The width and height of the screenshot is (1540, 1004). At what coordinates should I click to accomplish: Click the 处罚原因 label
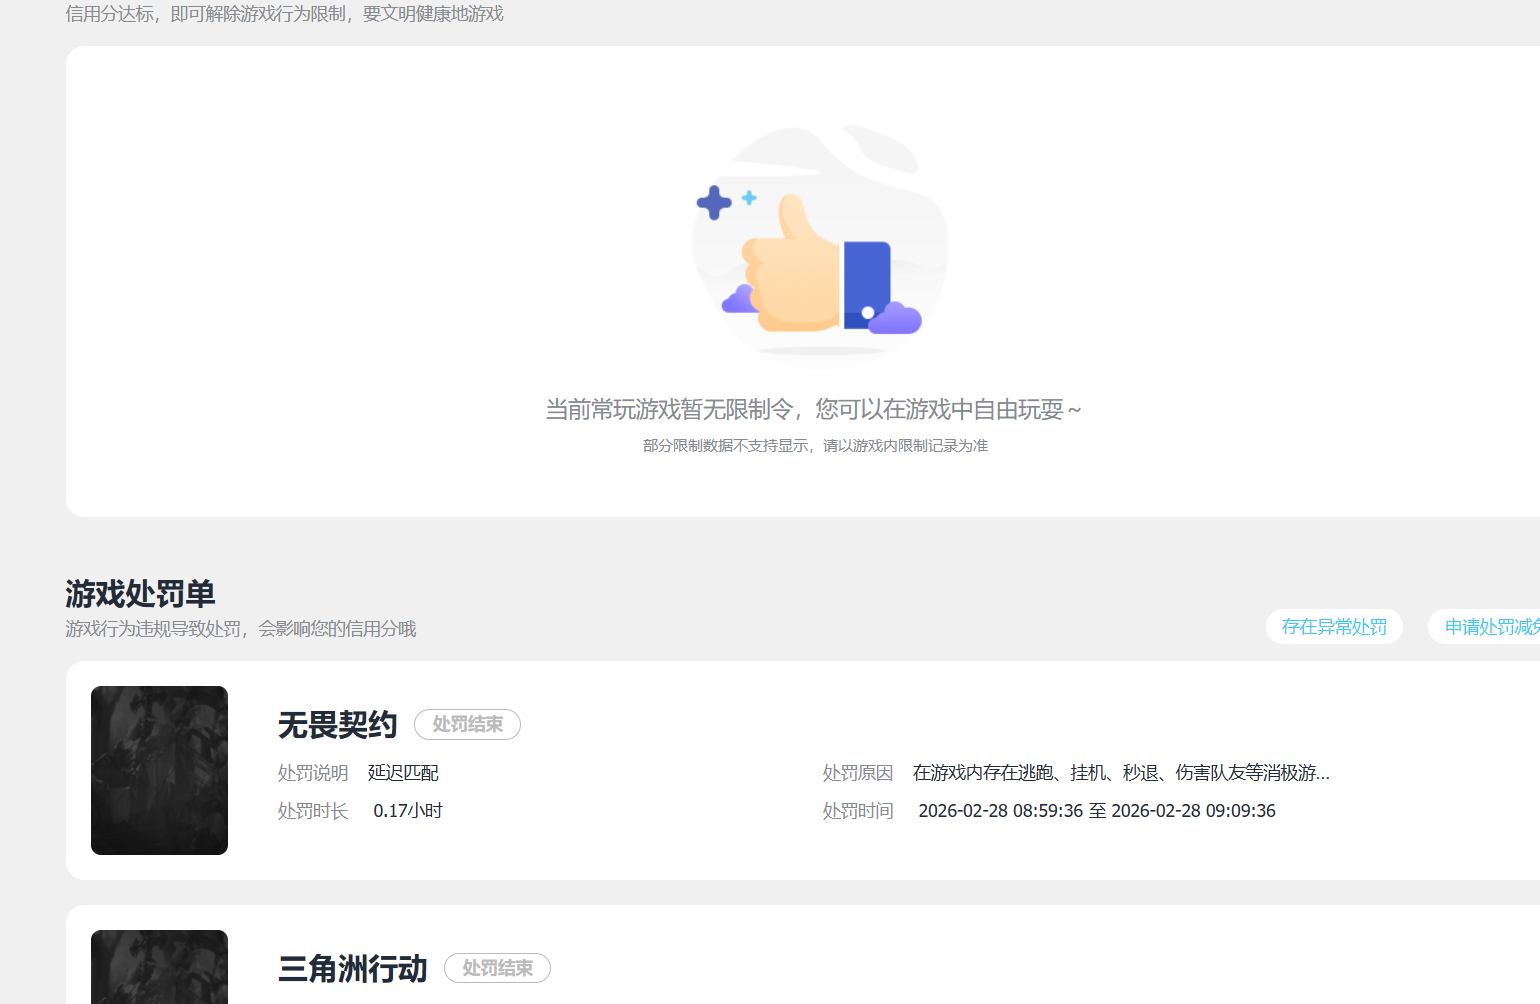858,773
